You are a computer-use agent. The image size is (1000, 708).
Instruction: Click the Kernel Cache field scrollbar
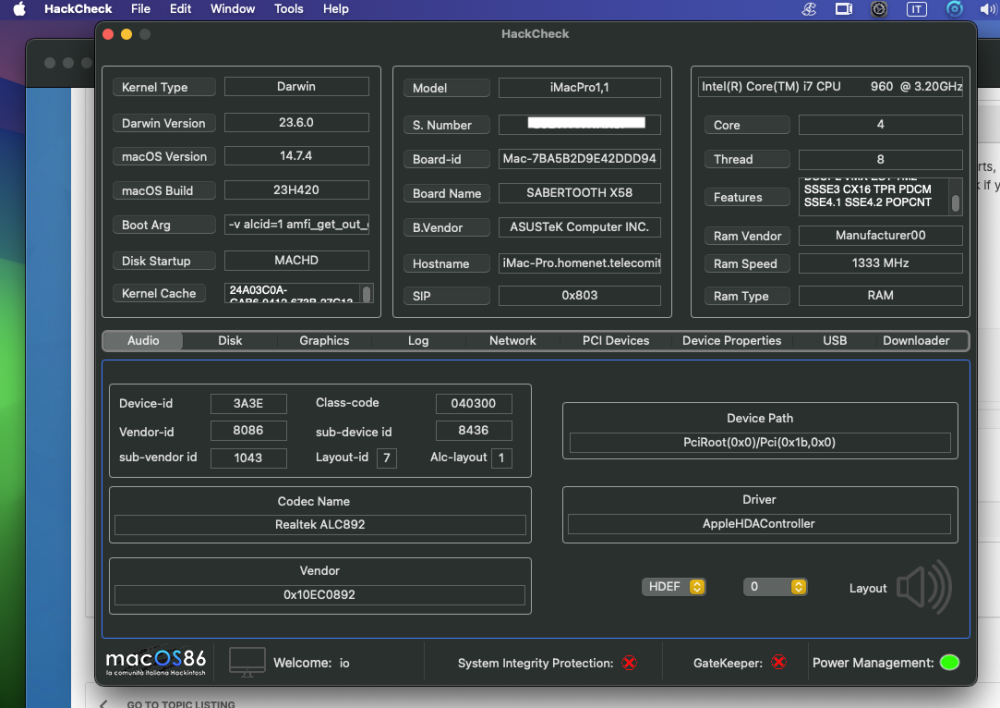367,293
